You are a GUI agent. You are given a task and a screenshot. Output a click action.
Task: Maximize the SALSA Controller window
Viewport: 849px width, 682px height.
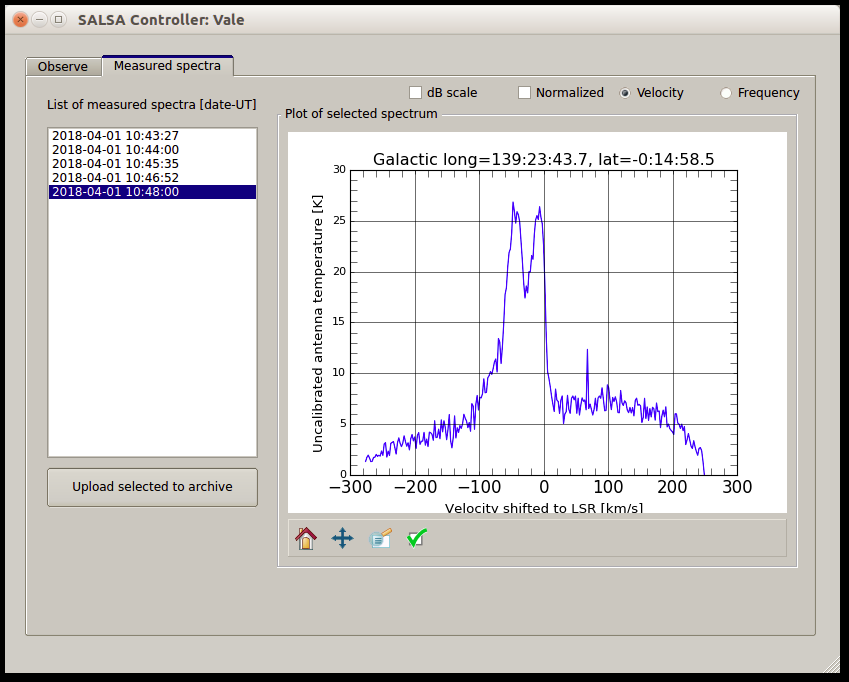click(x=58, y=20)
